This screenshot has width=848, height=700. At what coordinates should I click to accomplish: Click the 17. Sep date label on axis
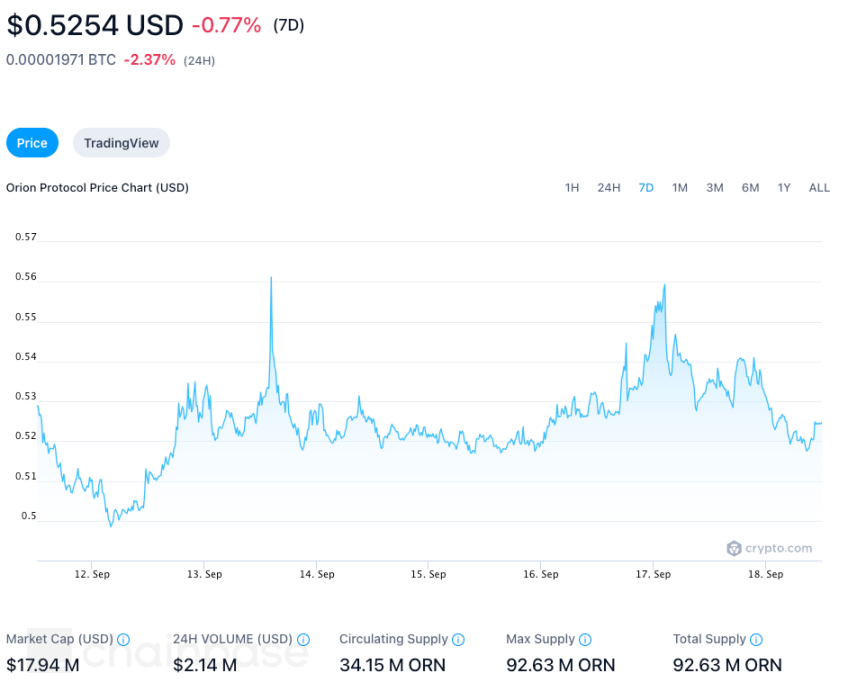click(x=653, y=575)
